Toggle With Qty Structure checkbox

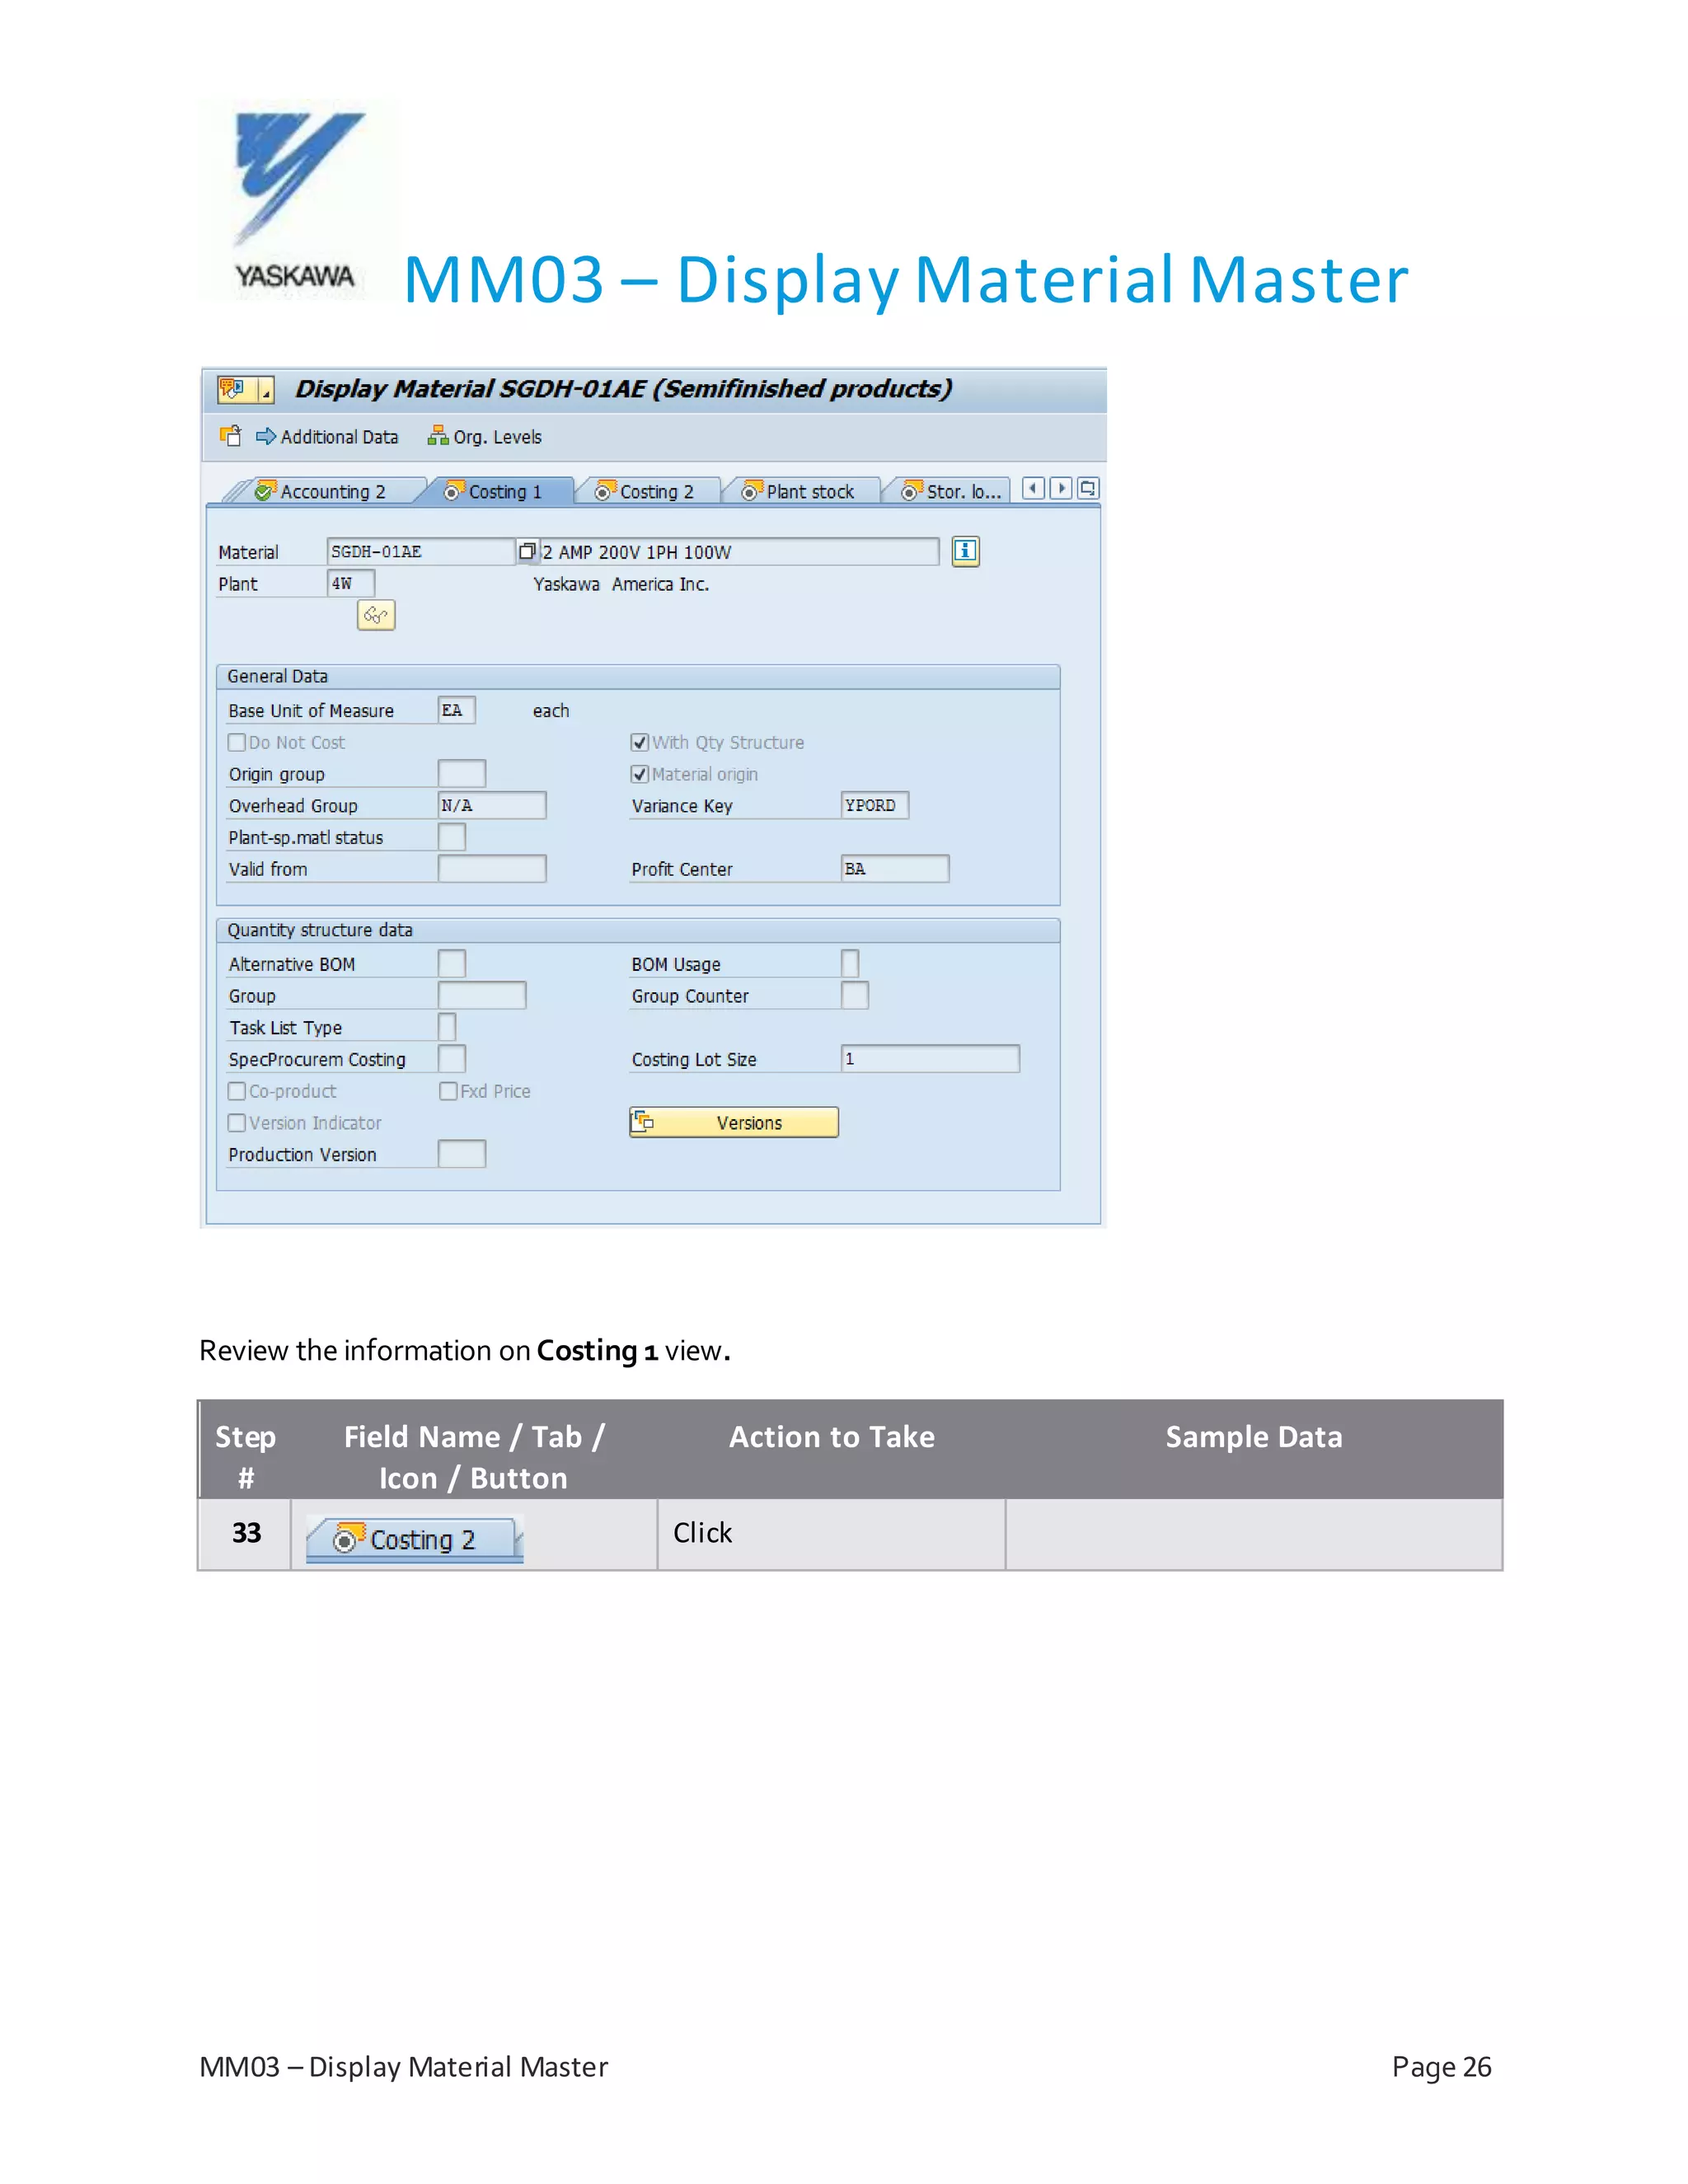[x=640, y=742]
